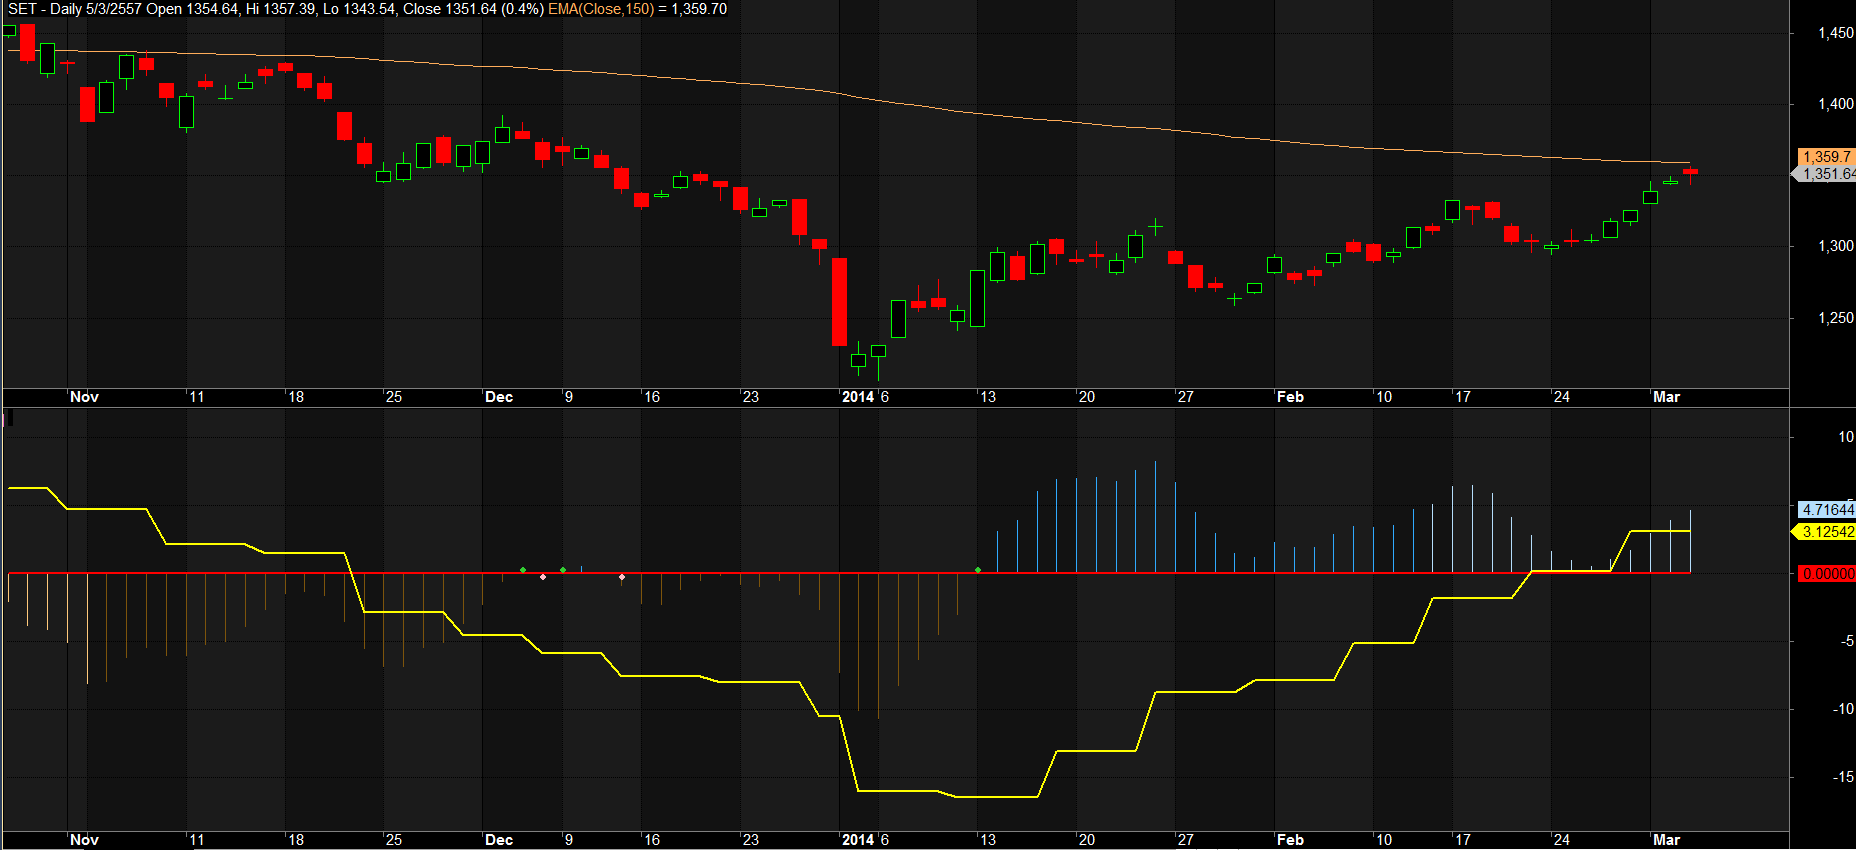1856x850 pixels.
Task: Click the orange "EMA(Close,150) = 1,359.70" label
Action: pos(637,9)
